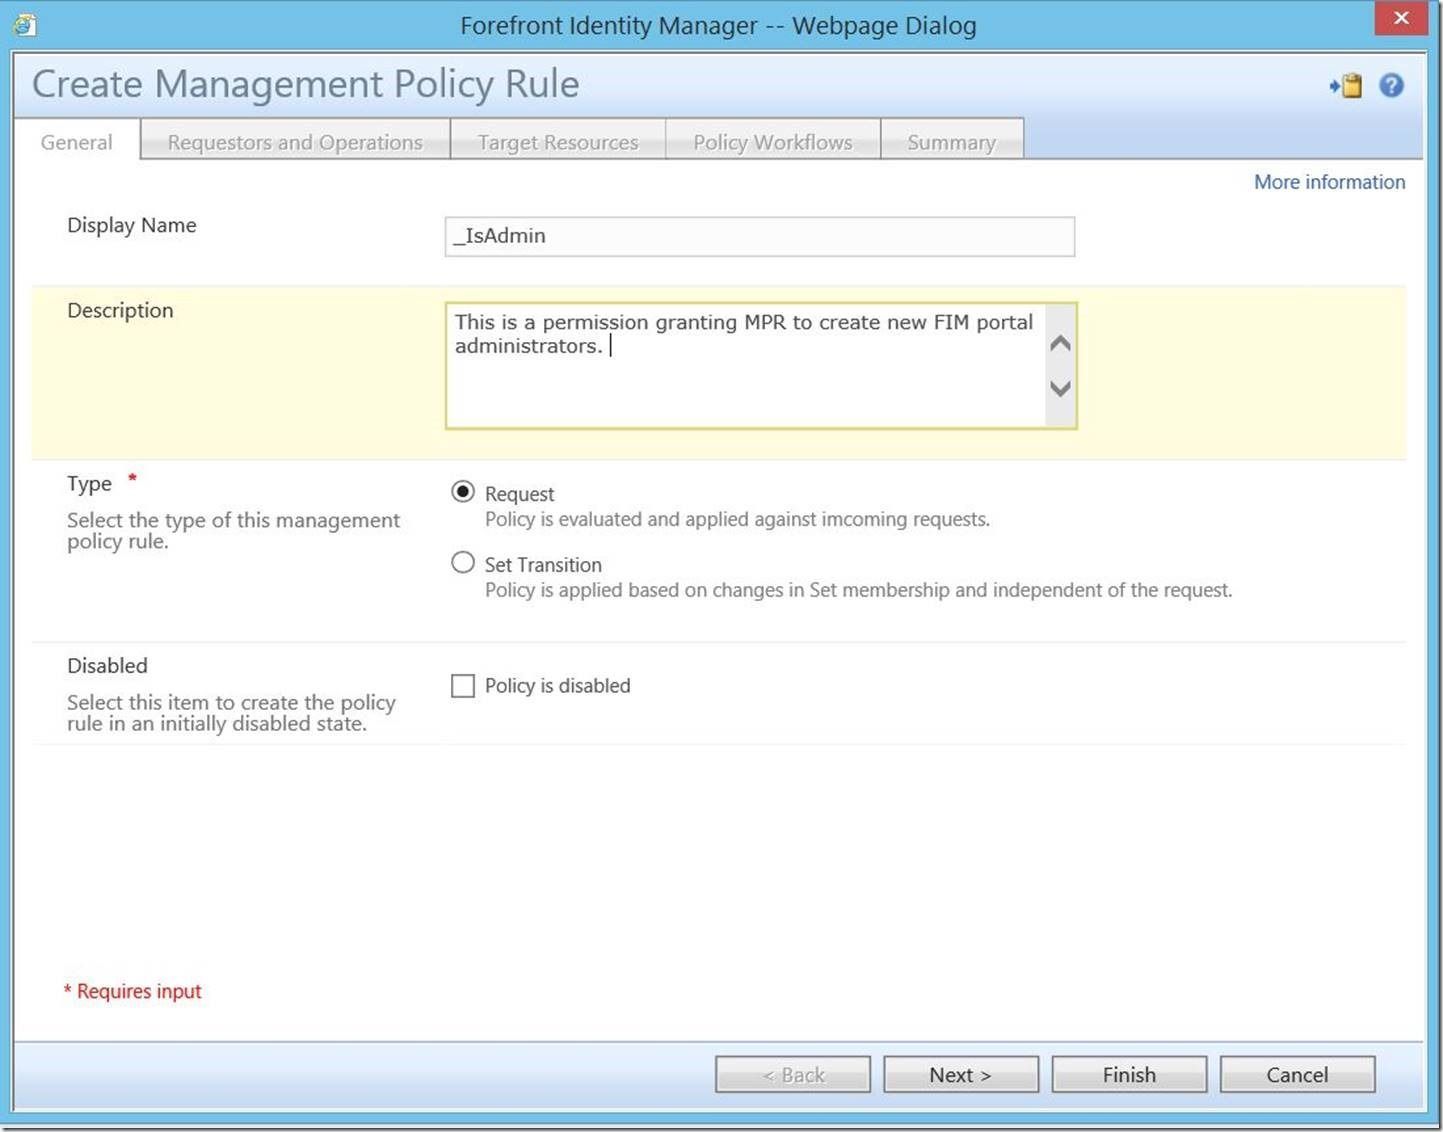This screenshot has width=1443, height=1132.
Task: Click the Next button
Action: [x=961, y=1075]
